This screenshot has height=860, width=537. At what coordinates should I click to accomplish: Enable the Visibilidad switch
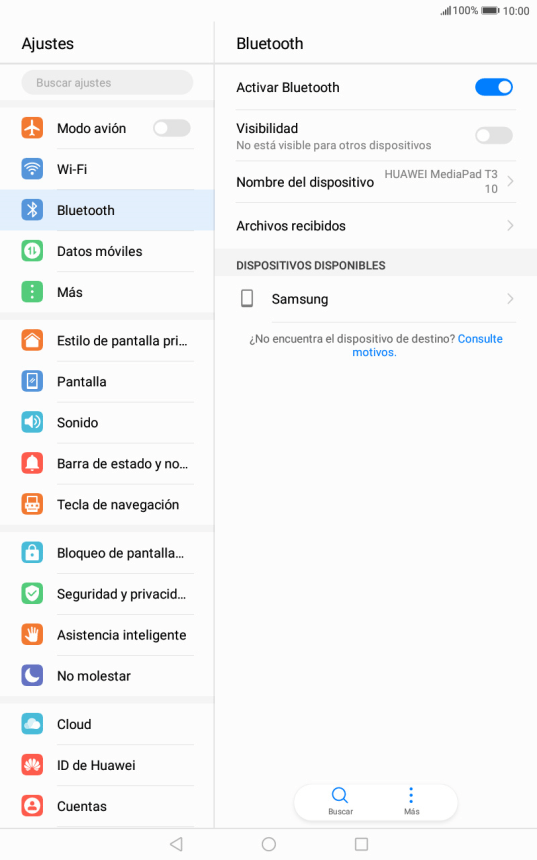point(494,135)
